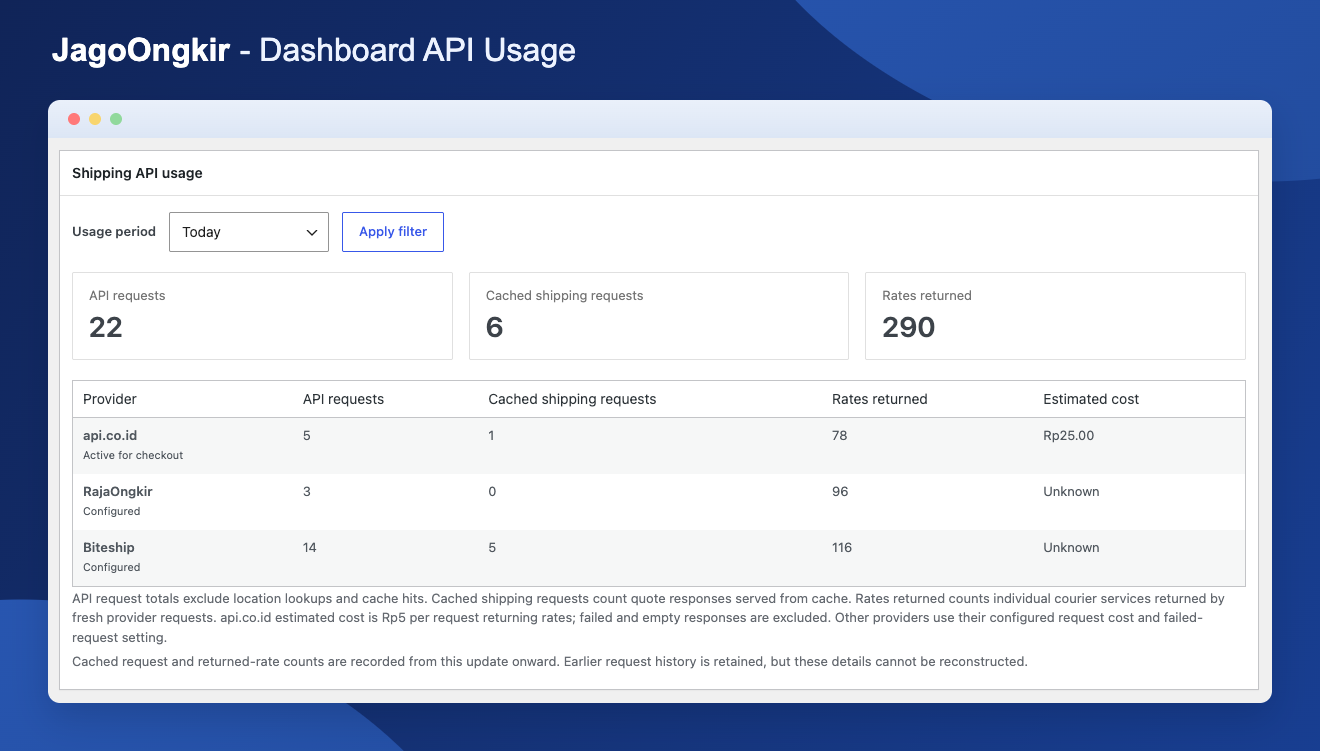
Task: Open the Usage period dropdown showing Today
Action: [249, 232]
